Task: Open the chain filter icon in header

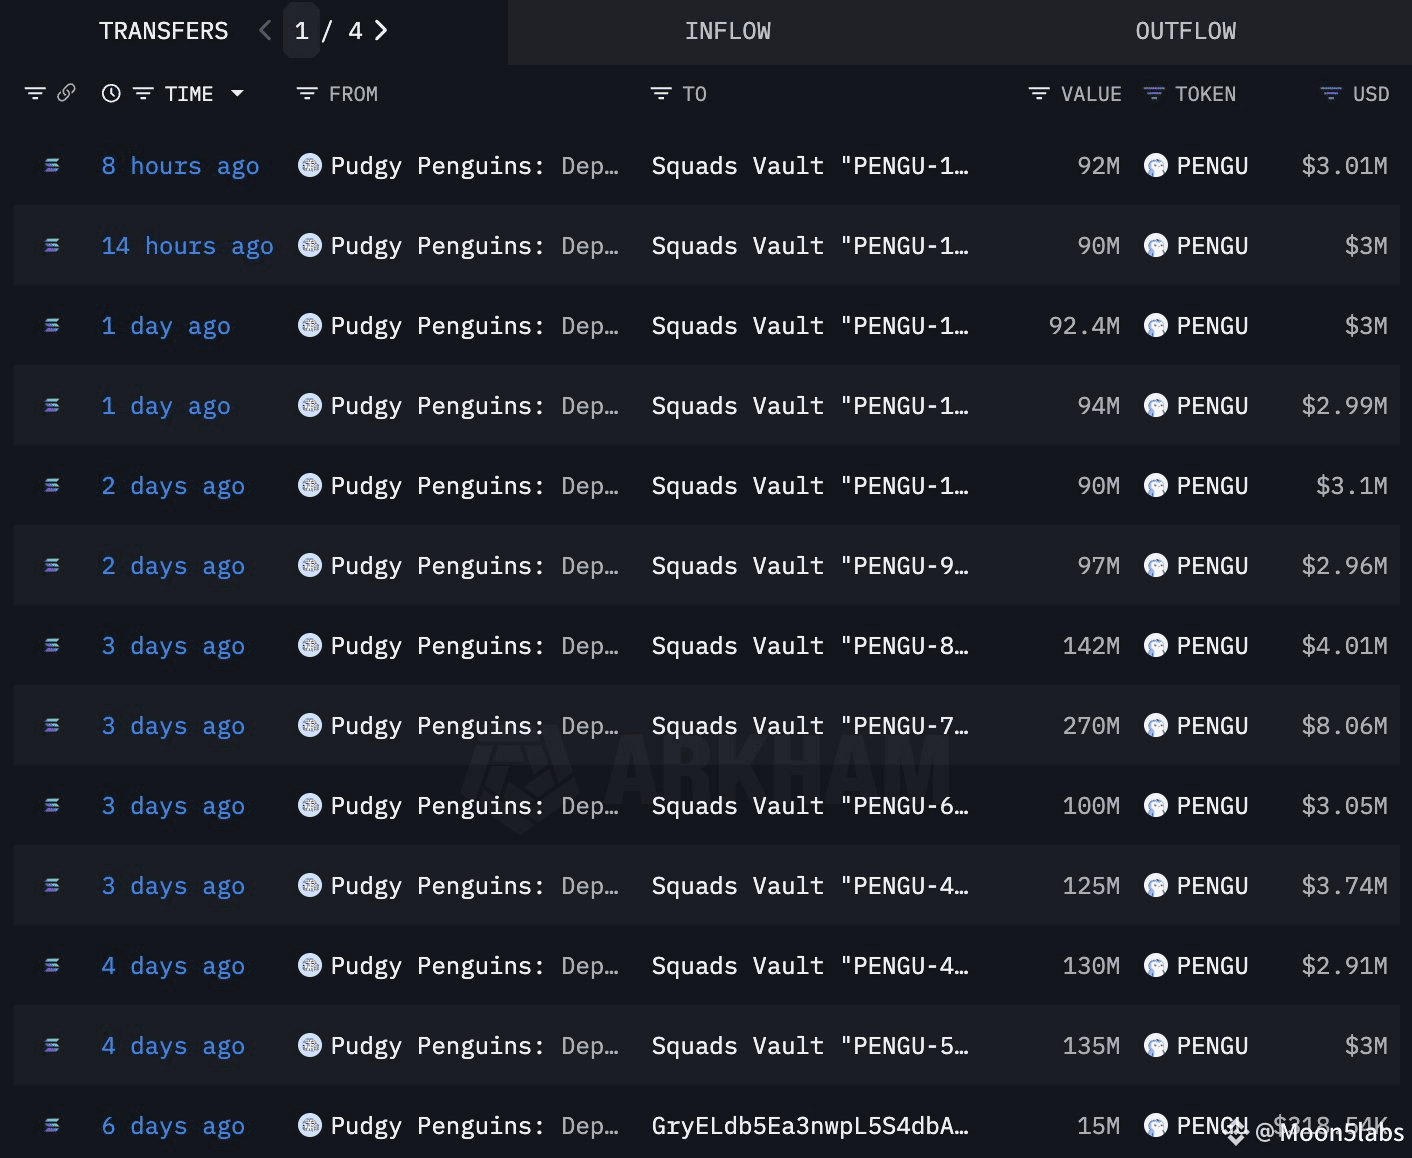Action: 35,94
